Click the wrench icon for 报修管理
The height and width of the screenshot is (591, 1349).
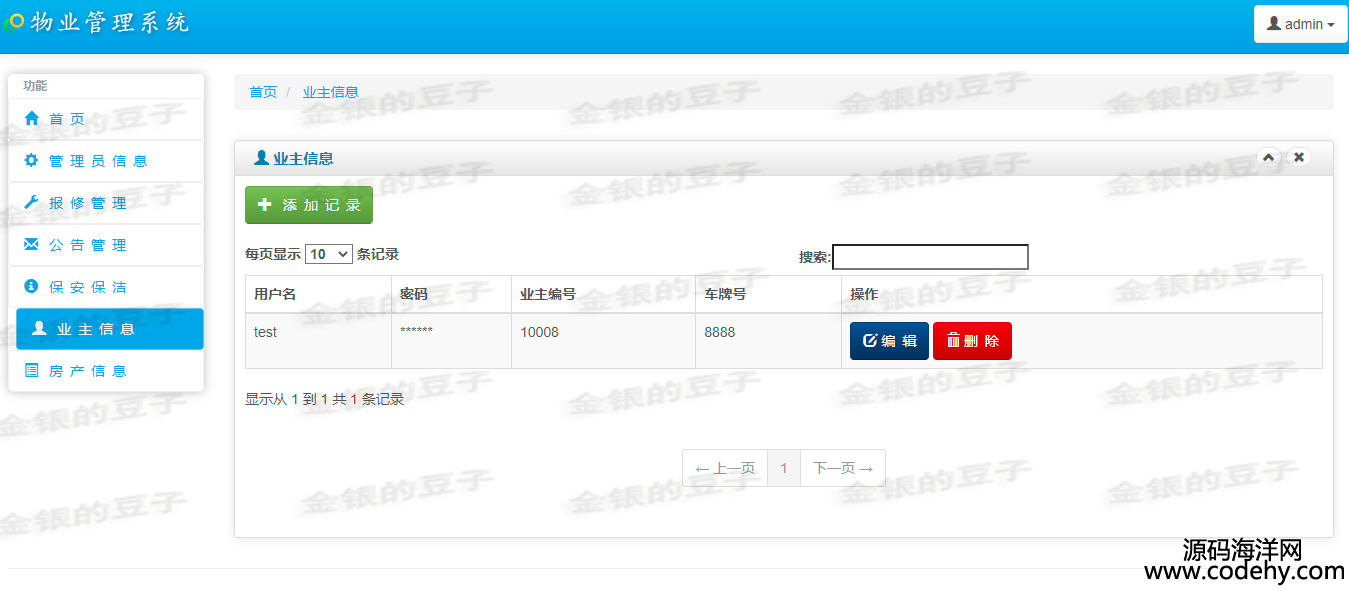(32, 203)
